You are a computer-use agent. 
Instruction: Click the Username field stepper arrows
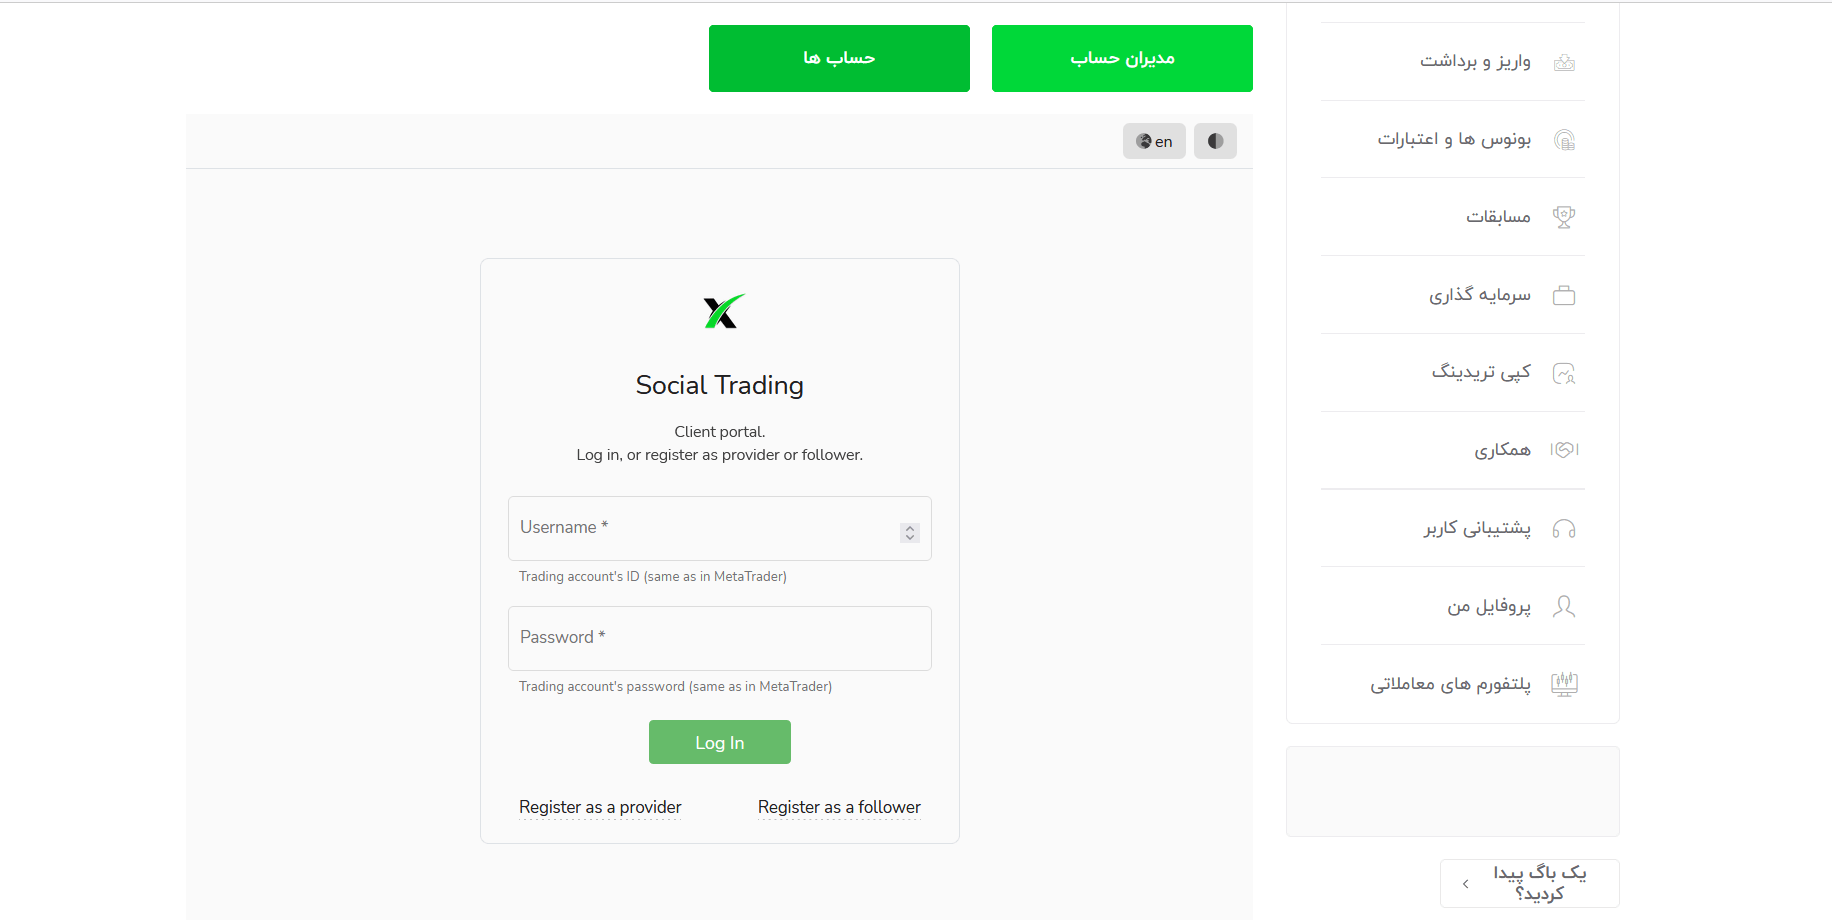click(x=910, y=533)
